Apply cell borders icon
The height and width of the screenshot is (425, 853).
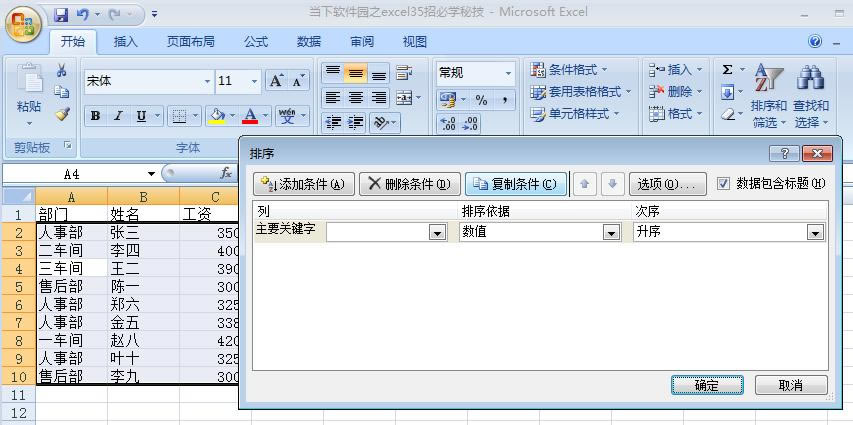click(179, 116)
